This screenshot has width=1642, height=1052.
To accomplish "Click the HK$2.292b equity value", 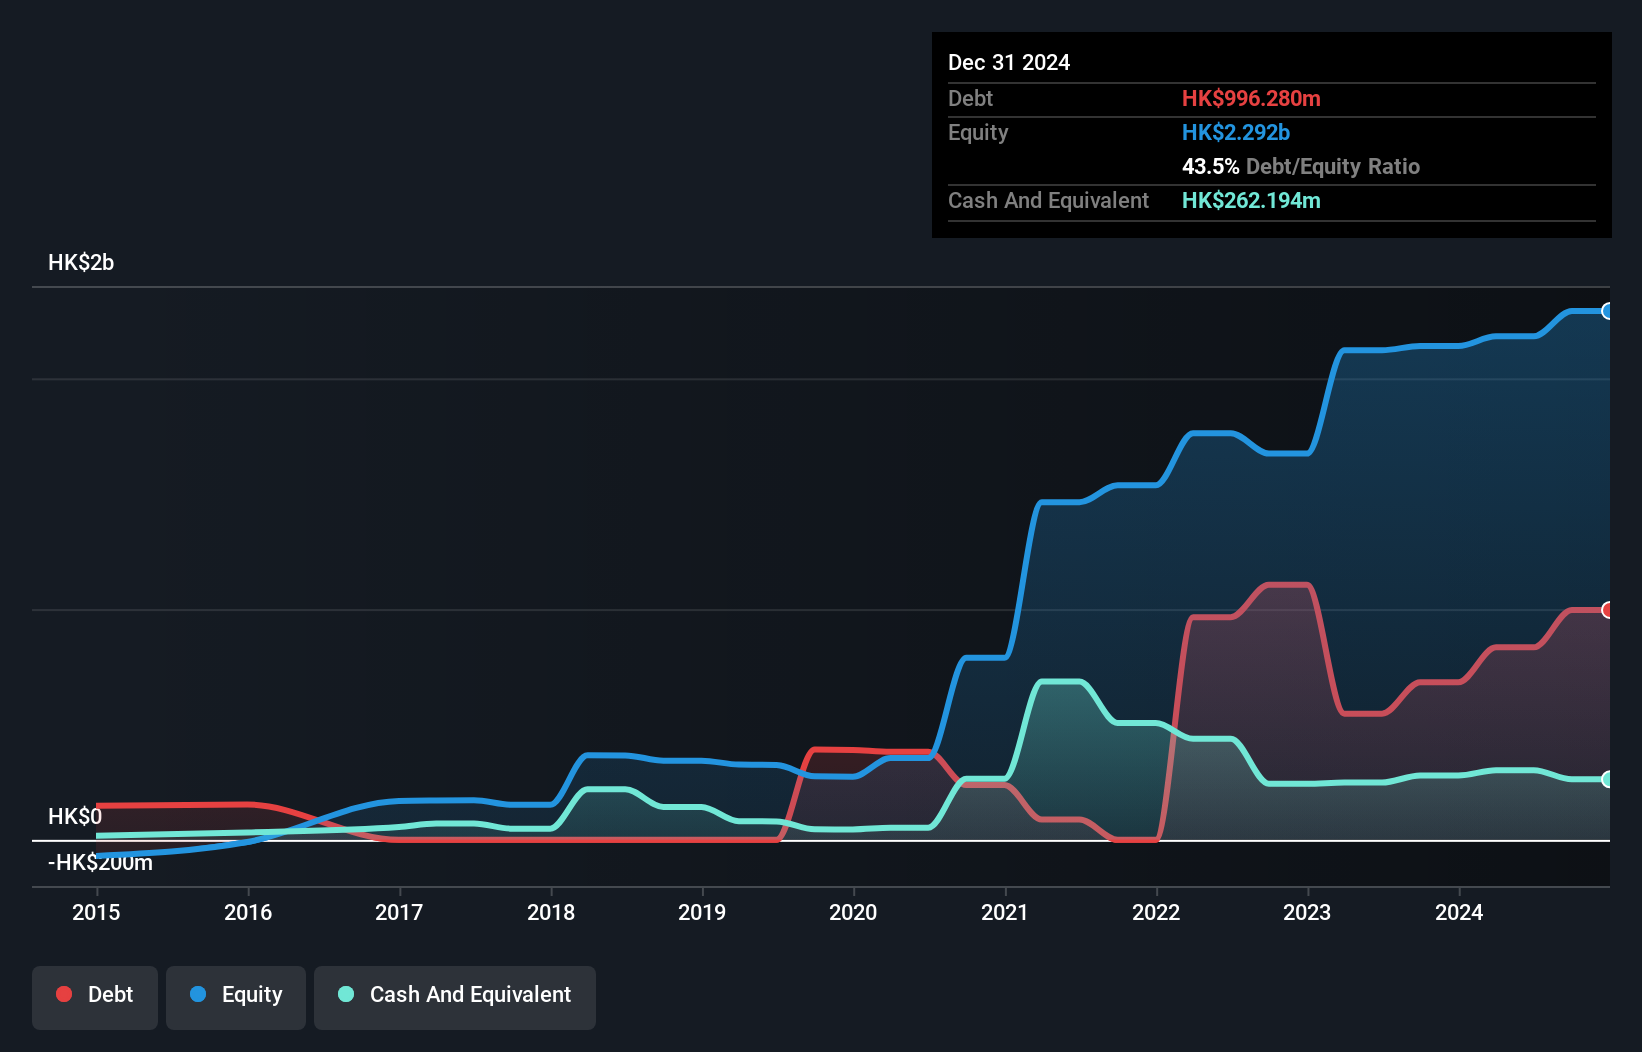I will click(1236, 133).
